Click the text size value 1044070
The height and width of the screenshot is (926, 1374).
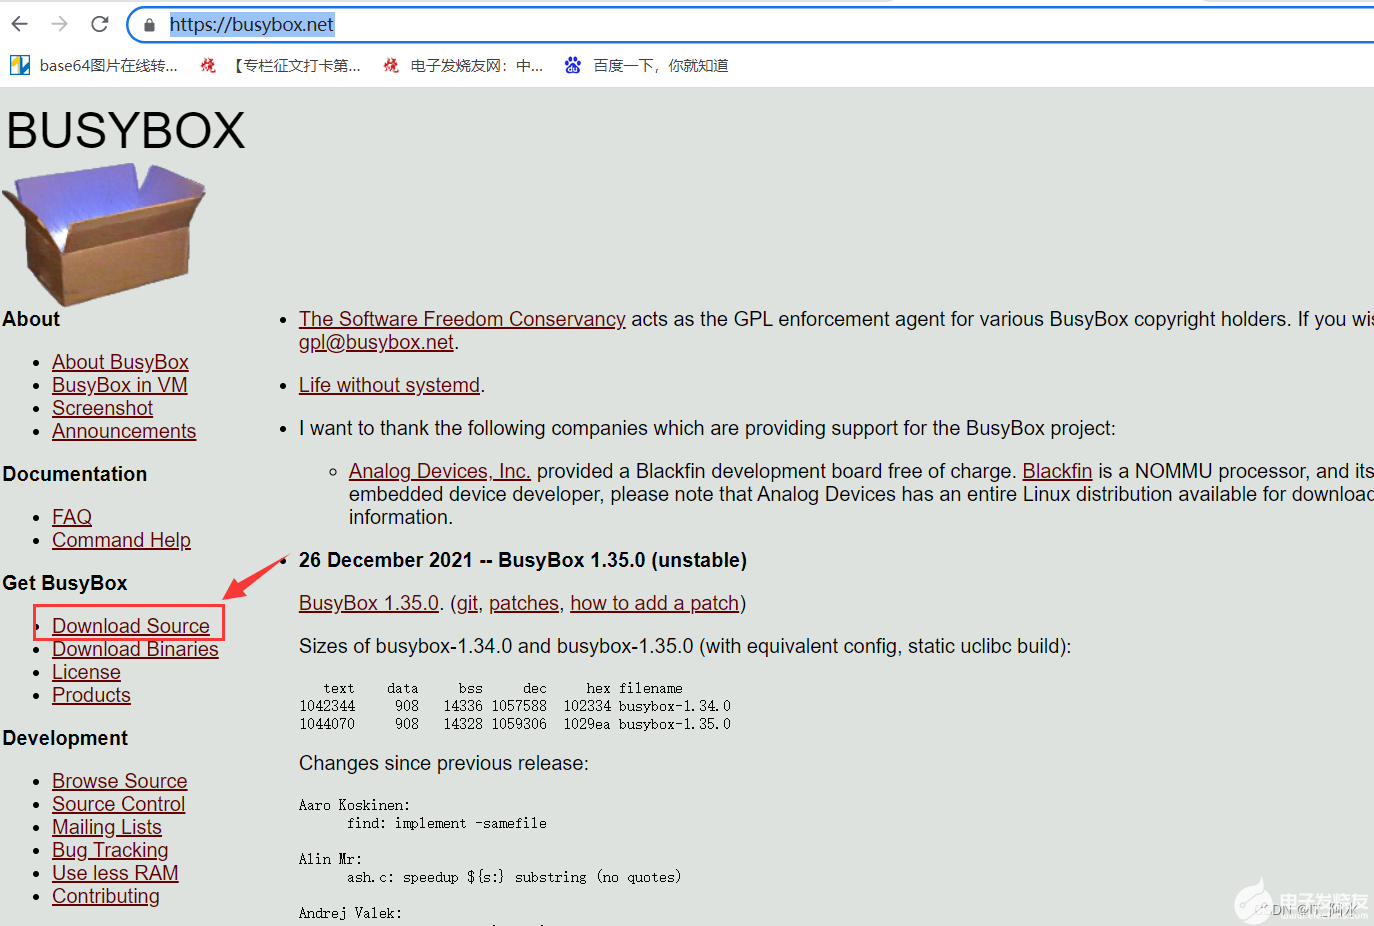[327, 724]
